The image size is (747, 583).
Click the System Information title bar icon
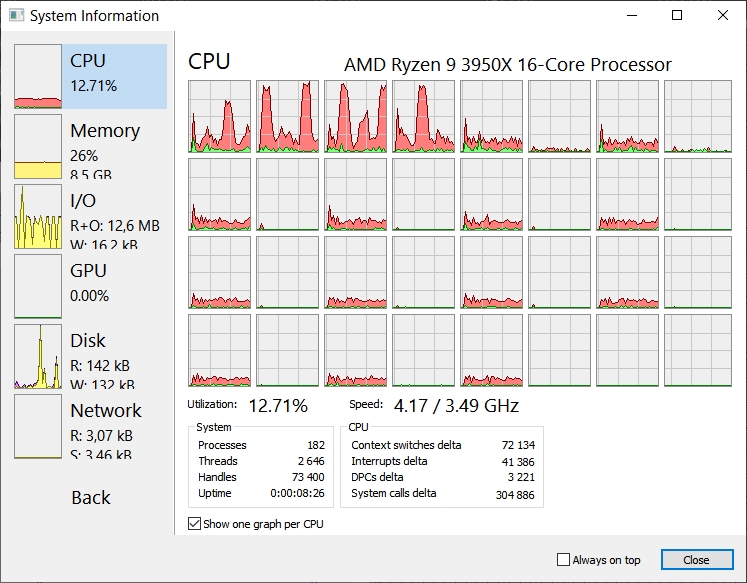point(14,16)
